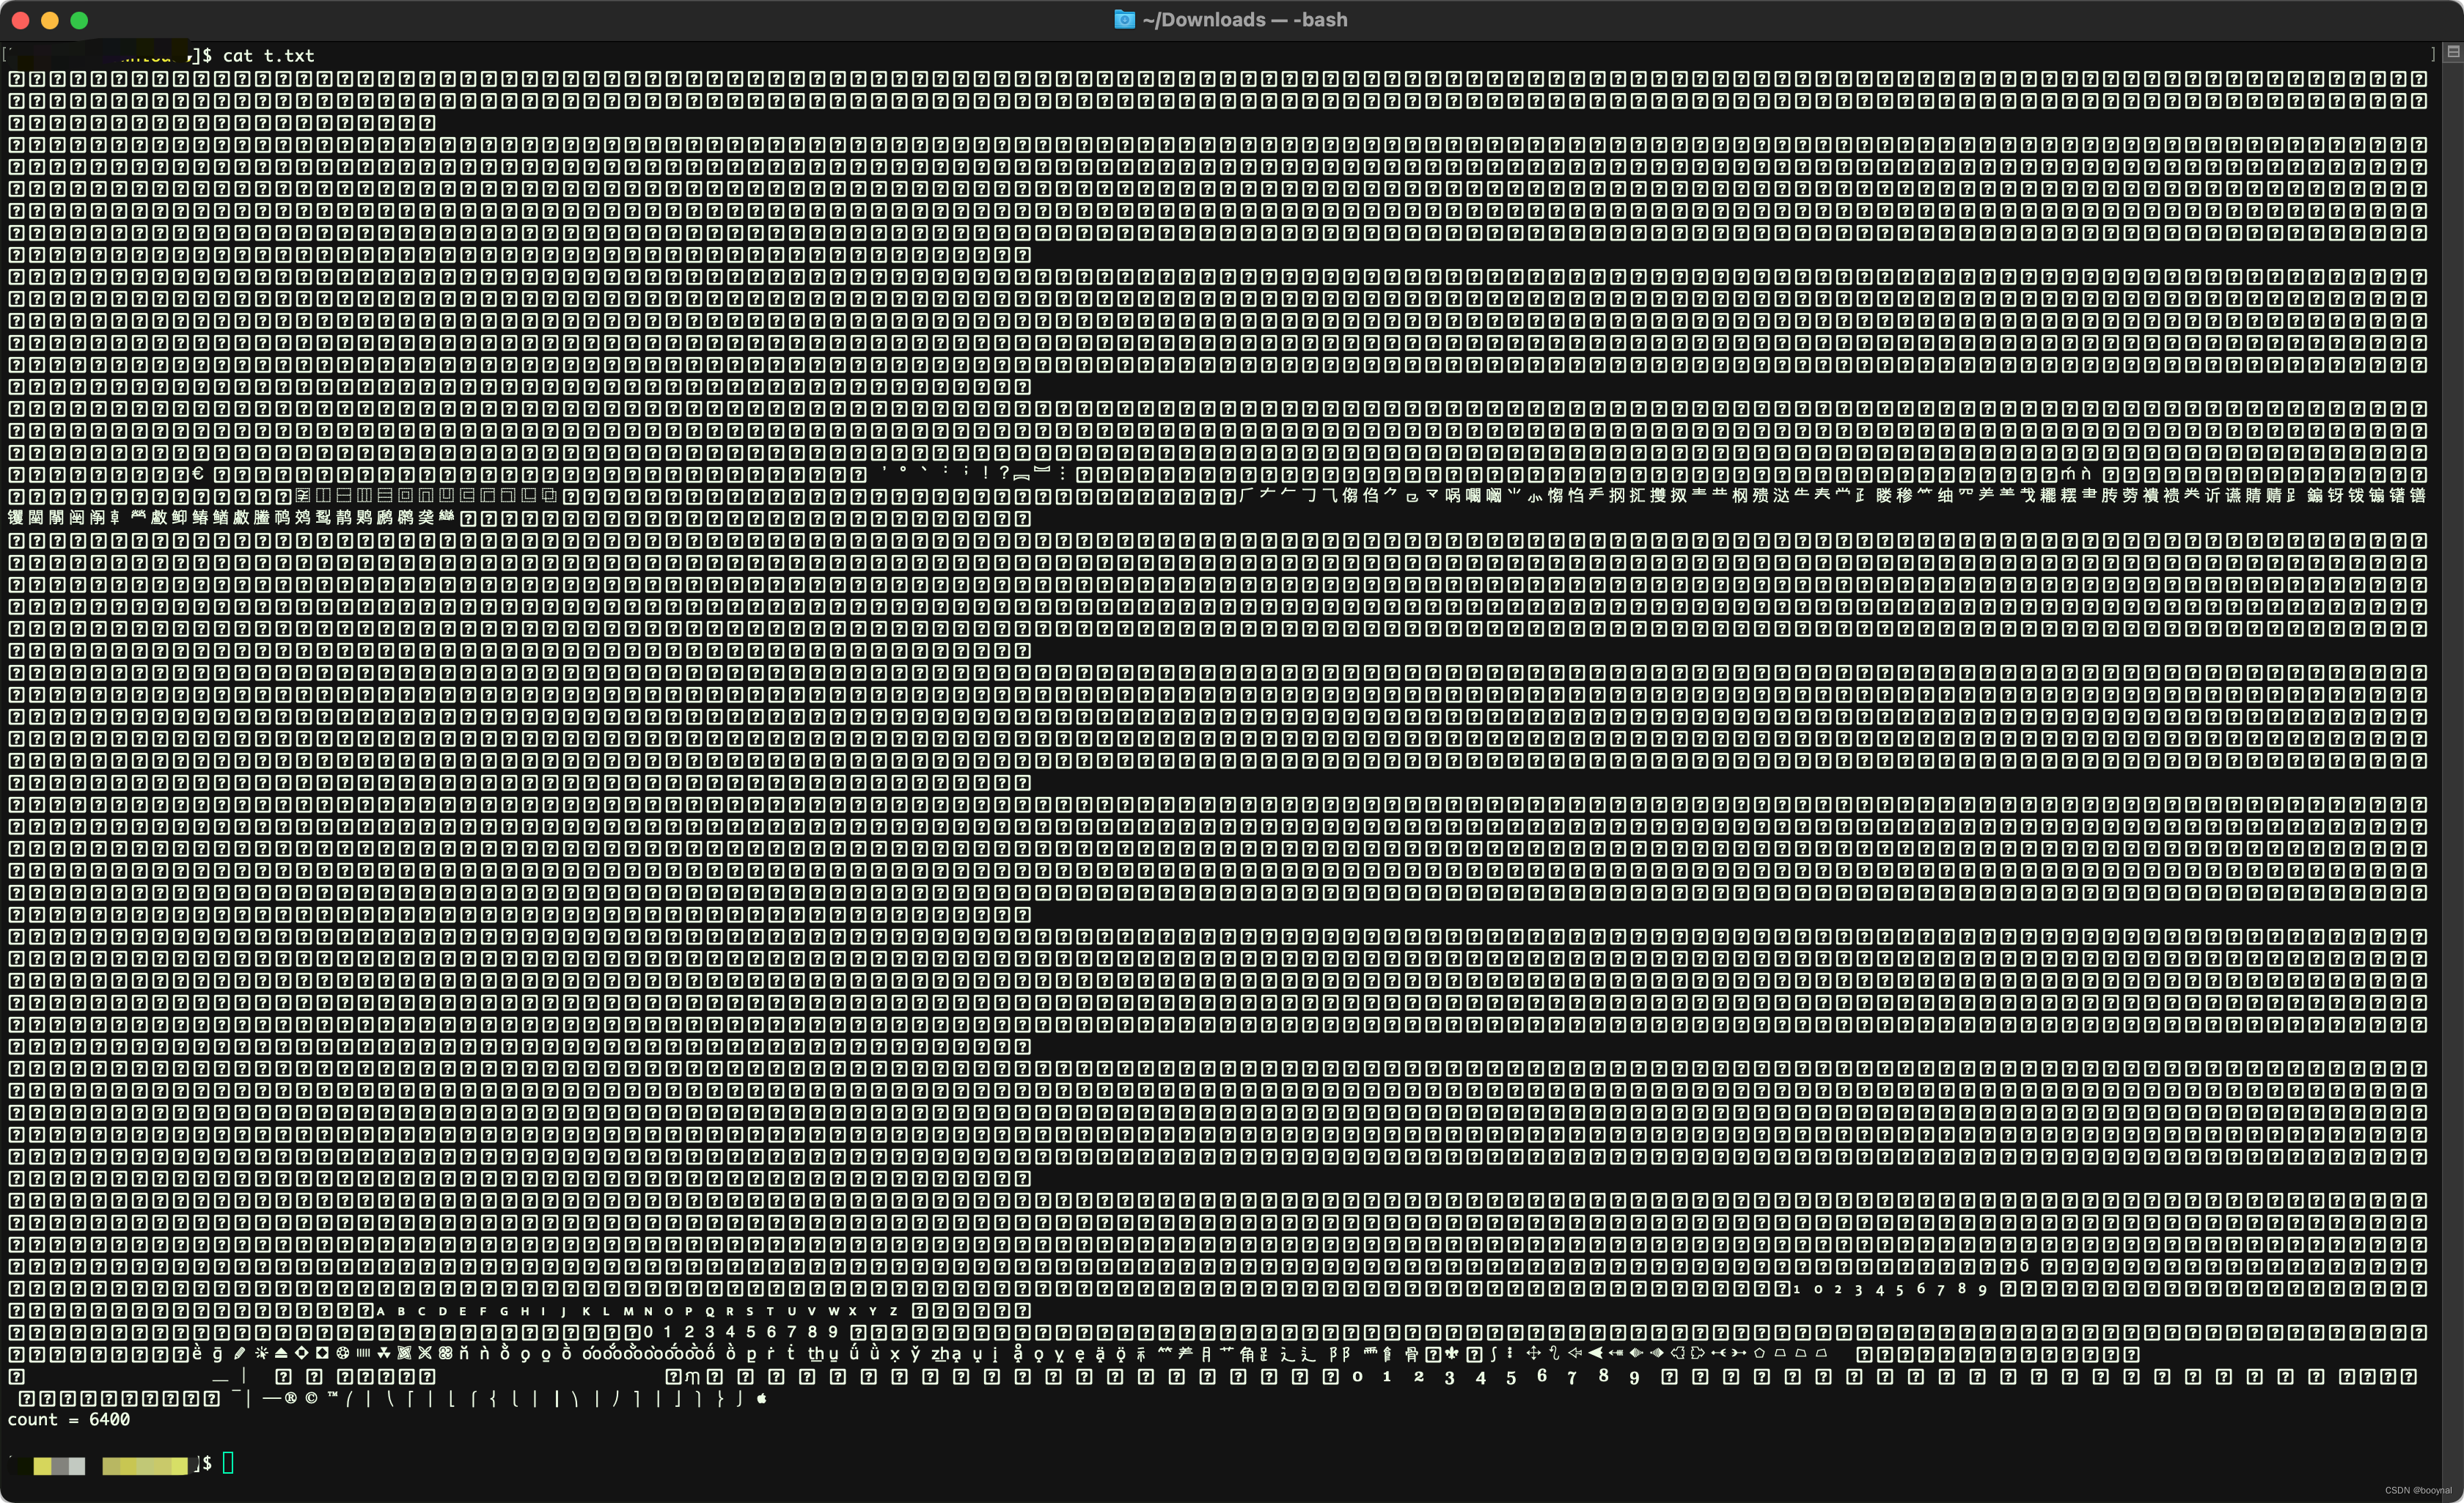Click the letter A in alphabet row
2464x1503 pixels.
[x=380, y=1311]
